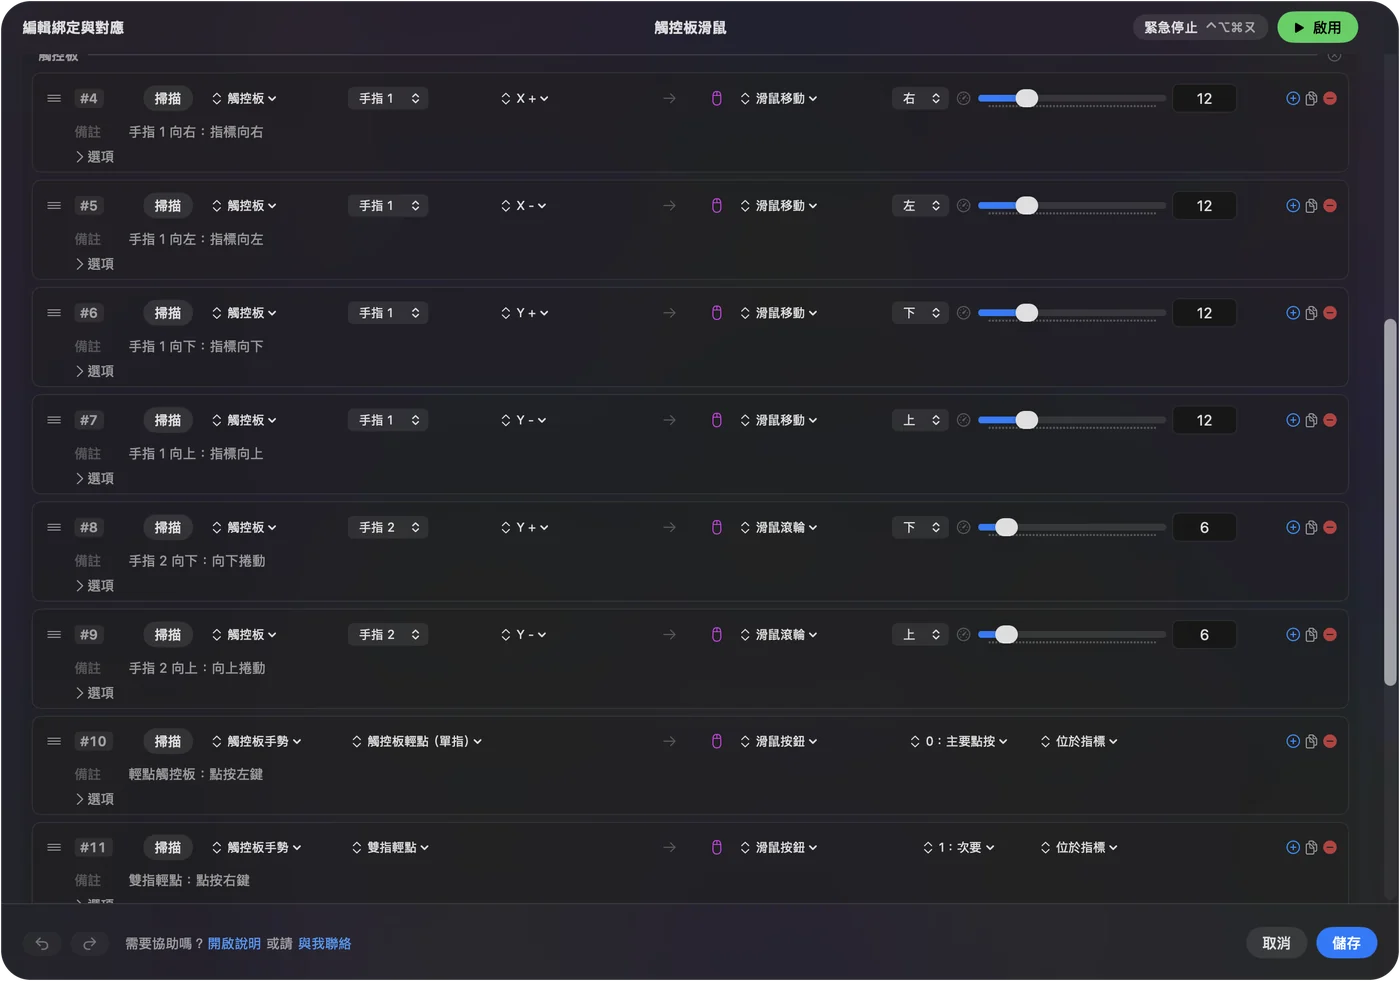Click the drag handle of row #7
Image resolution: width=1400 pixels, height=981 pixels.
pyautogui.click(x=54, y=420)
